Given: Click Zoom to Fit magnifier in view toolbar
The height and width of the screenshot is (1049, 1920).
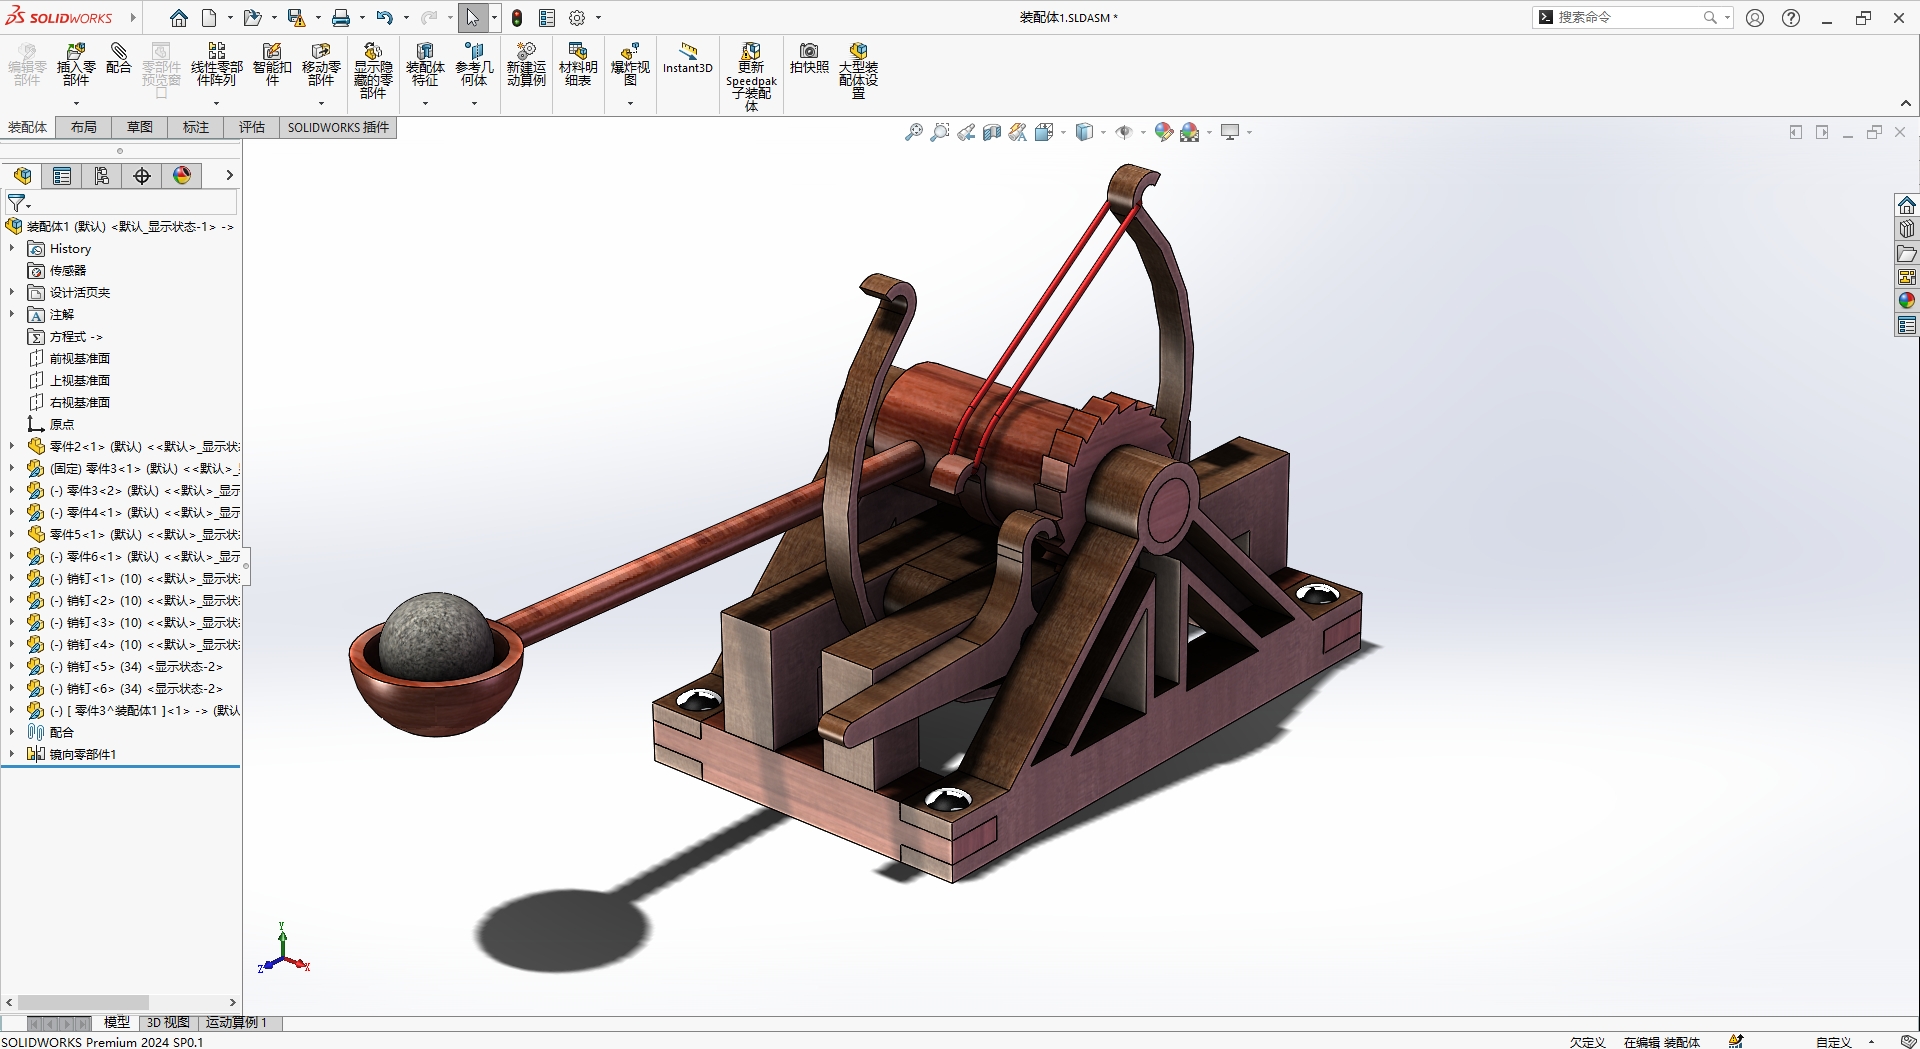Looking at the screenshot, I should 914,132.
